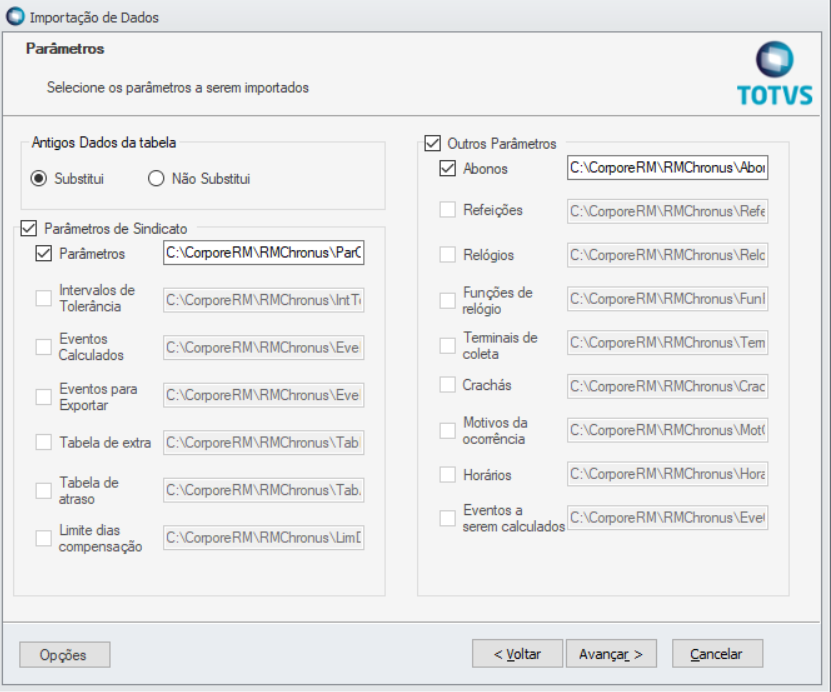Select the Substitui radio option

click(x=39, y=179)
